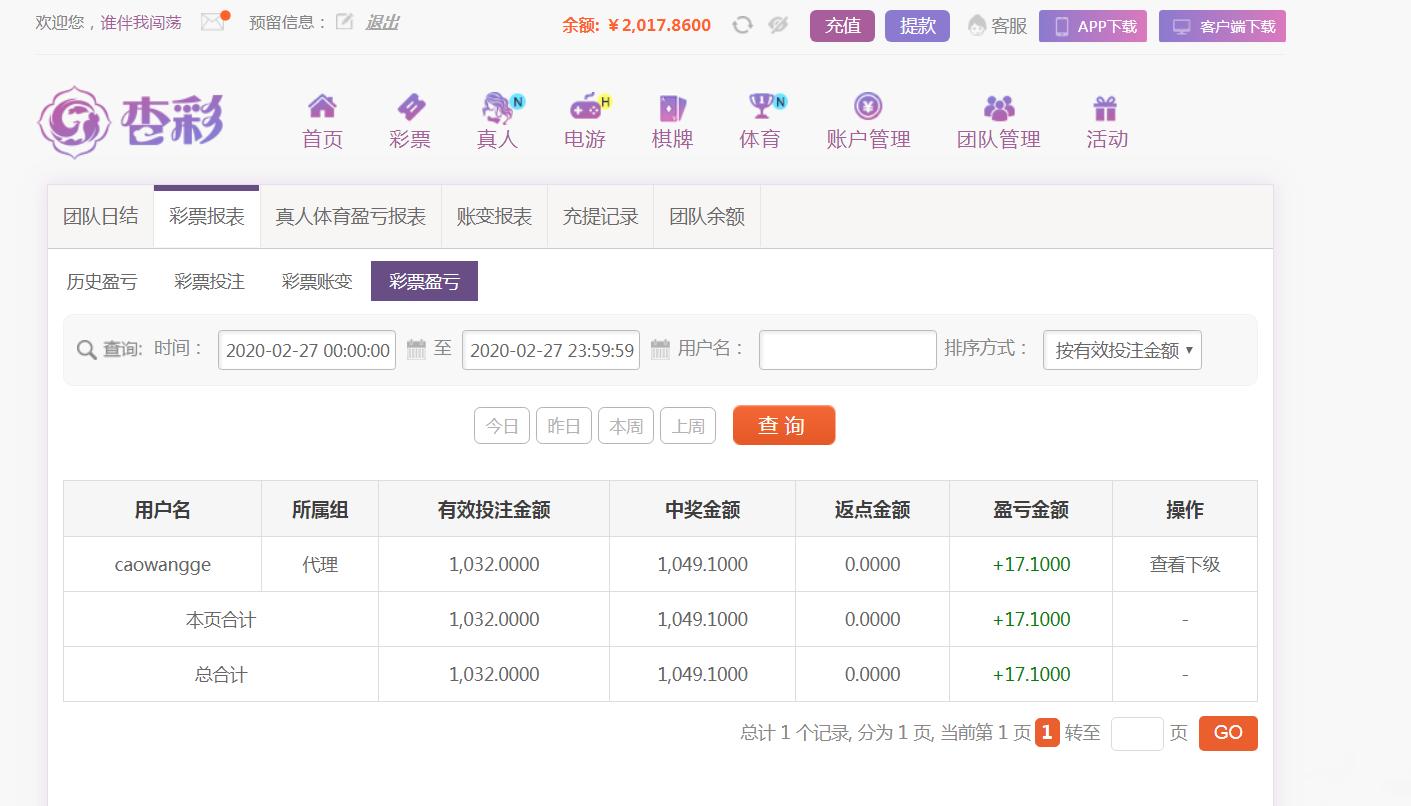The width and height of the screenshot is (1411, 806).
Task: Open the start time calendar picker icon
Action: (x=416, y=349)
